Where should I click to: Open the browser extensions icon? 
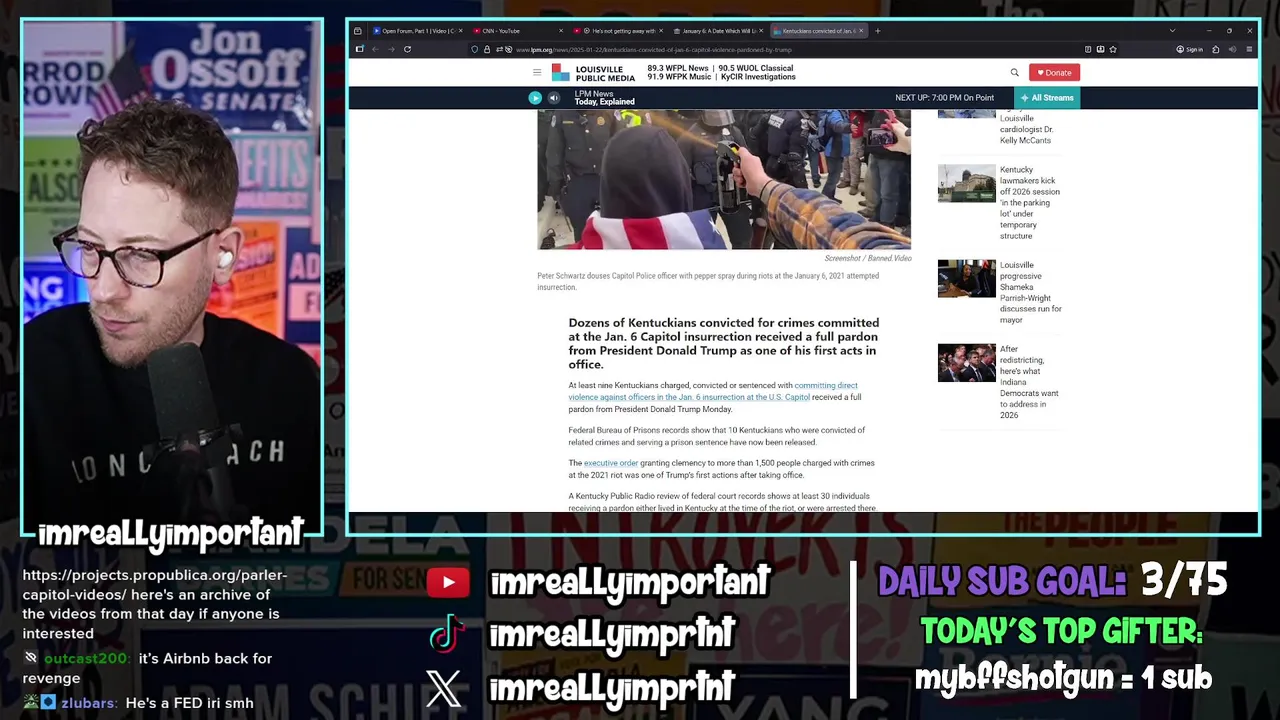1217,49
